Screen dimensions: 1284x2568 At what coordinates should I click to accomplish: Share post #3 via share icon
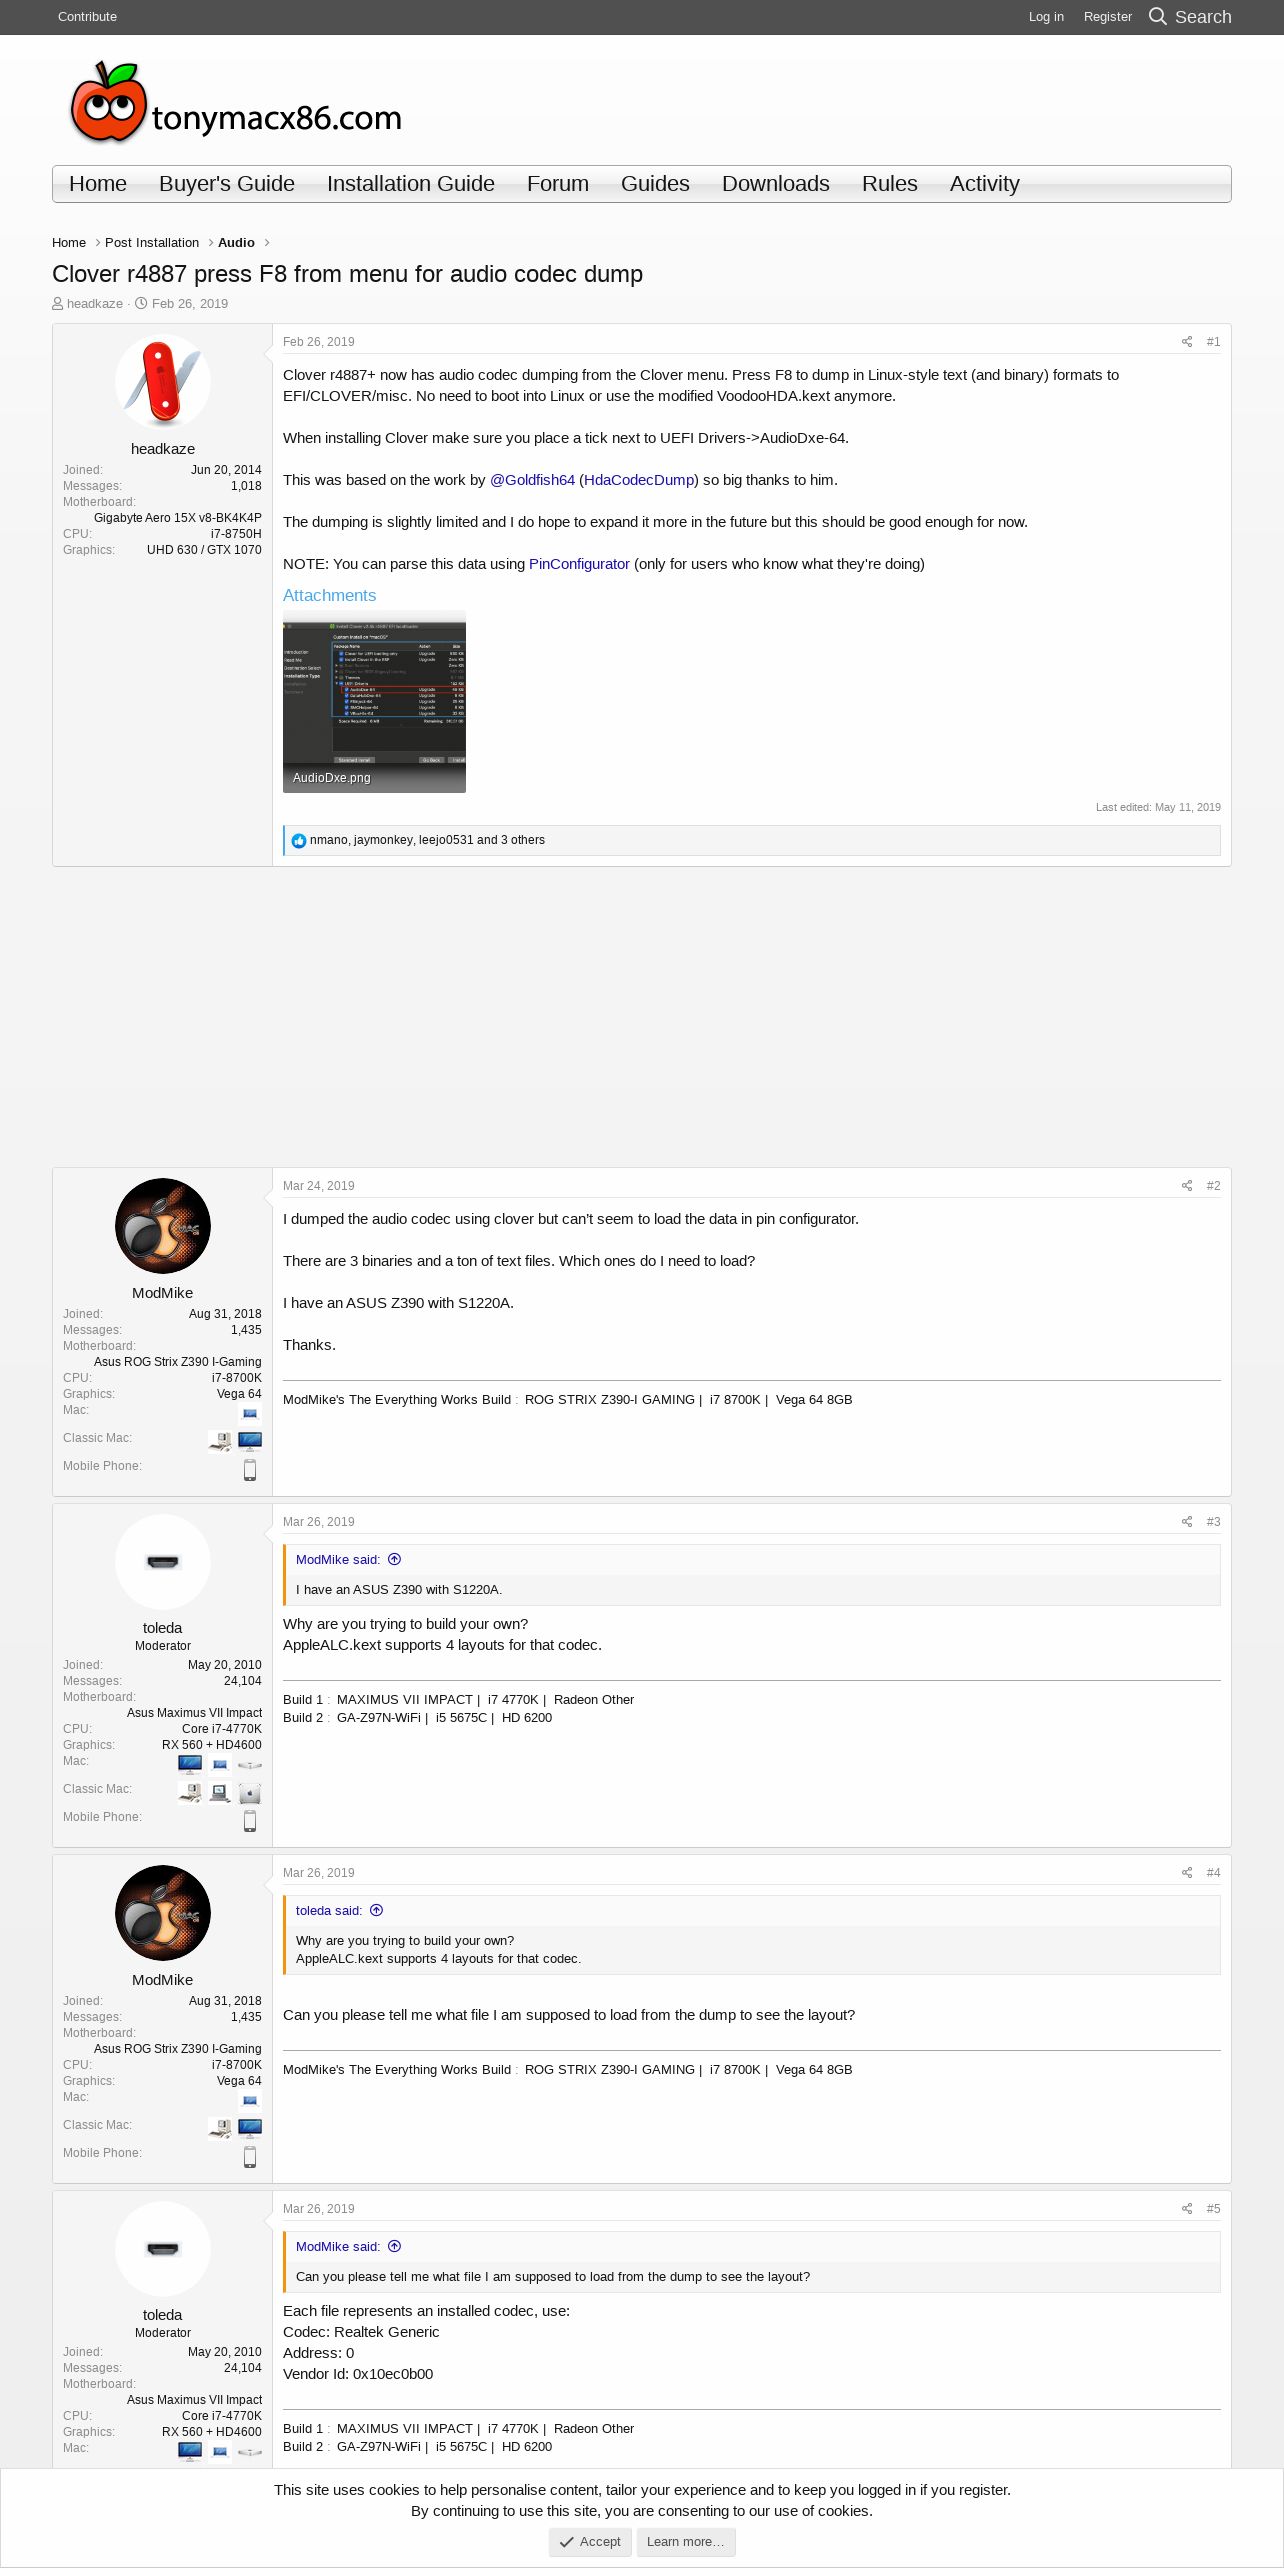pyautogui.click(x=1187, y=1522)
